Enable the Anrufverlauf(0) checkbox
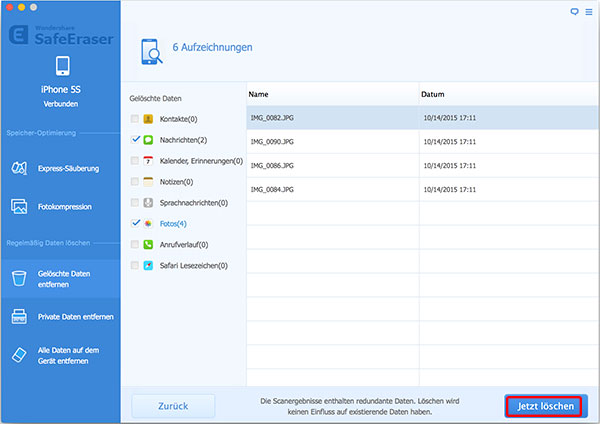Image resolution: width=600 pixels, height=424 pixels. pos(135,244)
